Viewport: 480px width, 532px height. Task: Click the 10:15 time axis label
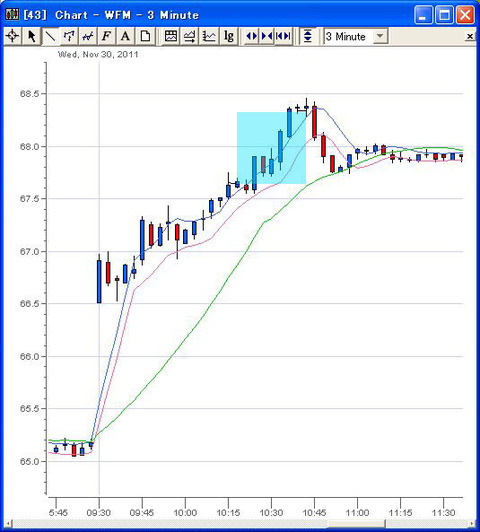tap(228, 512)
